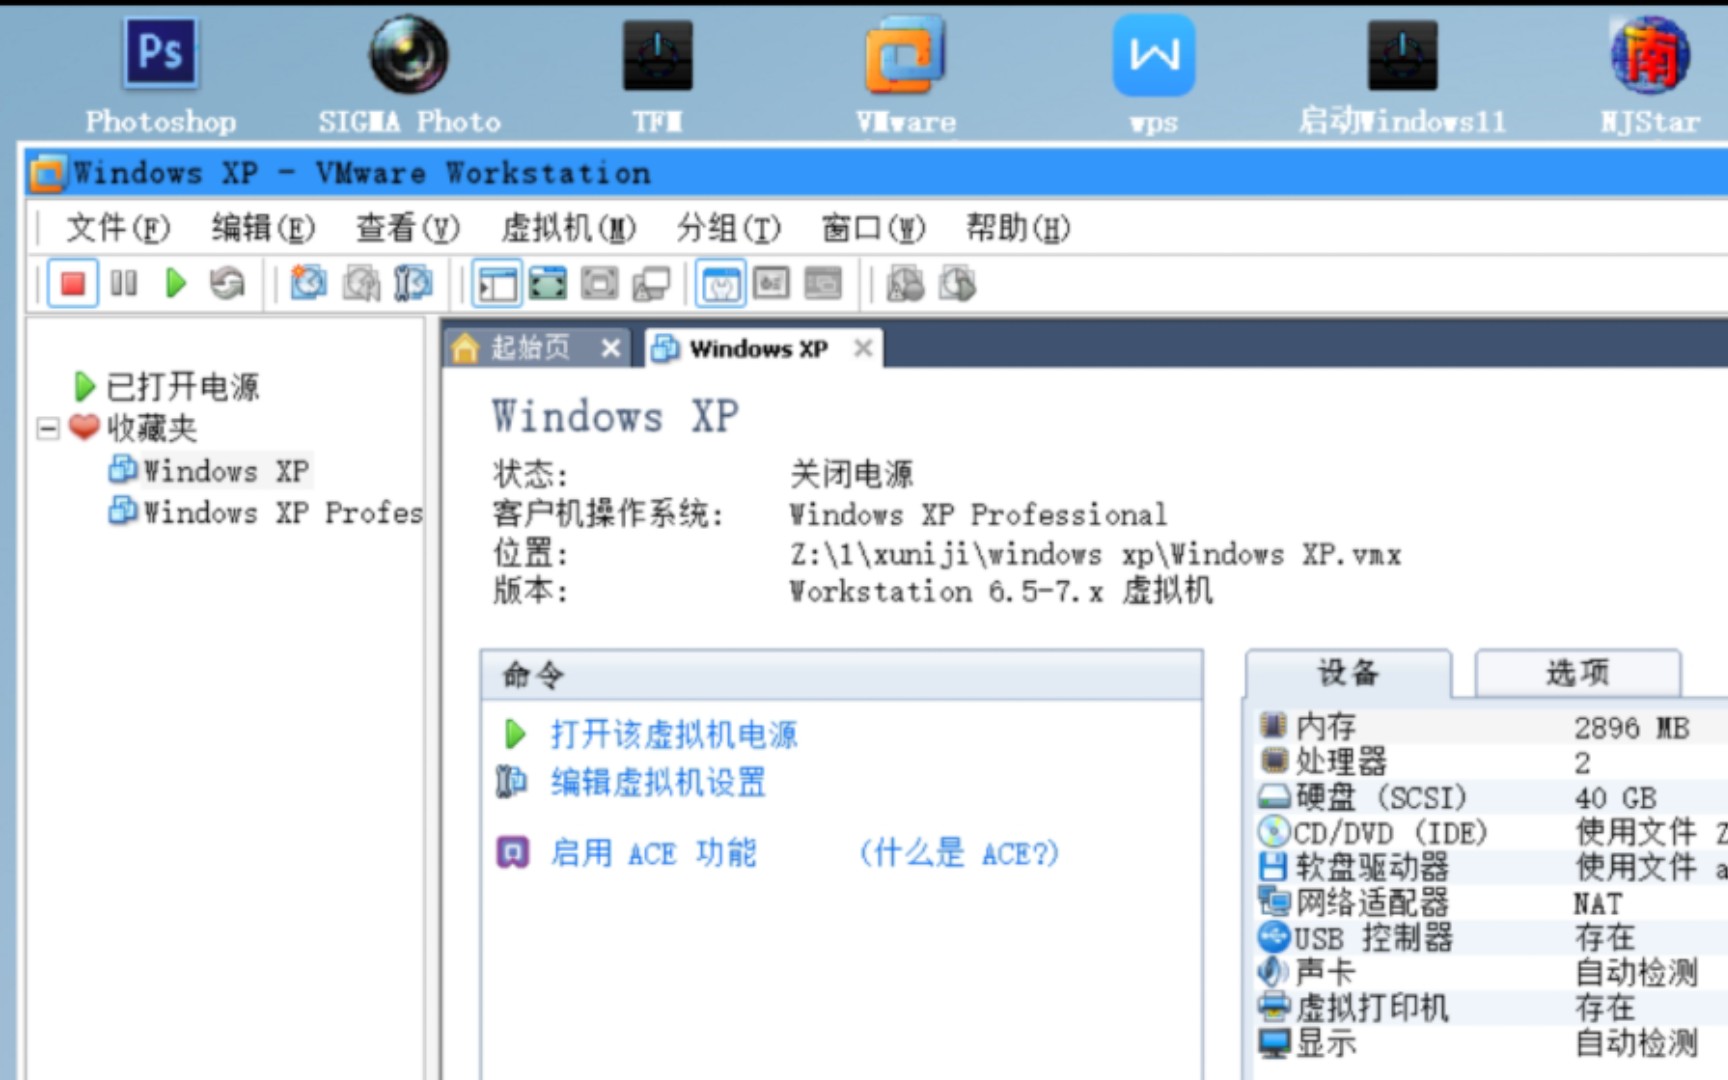The image size is (1728, 1080).
Task: Select the 网络适配器 device row
Action: point(1490,903)
